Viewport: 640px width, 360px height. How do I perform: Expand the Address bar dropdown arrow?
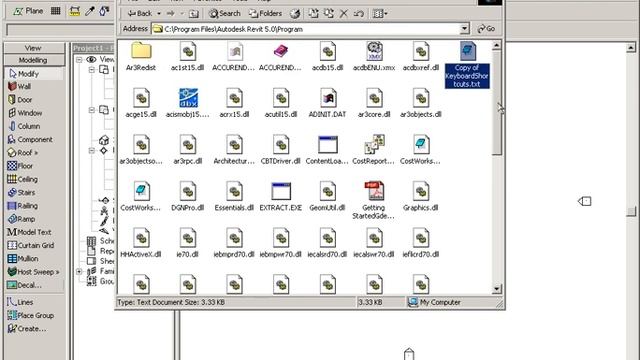pos(464,29)
